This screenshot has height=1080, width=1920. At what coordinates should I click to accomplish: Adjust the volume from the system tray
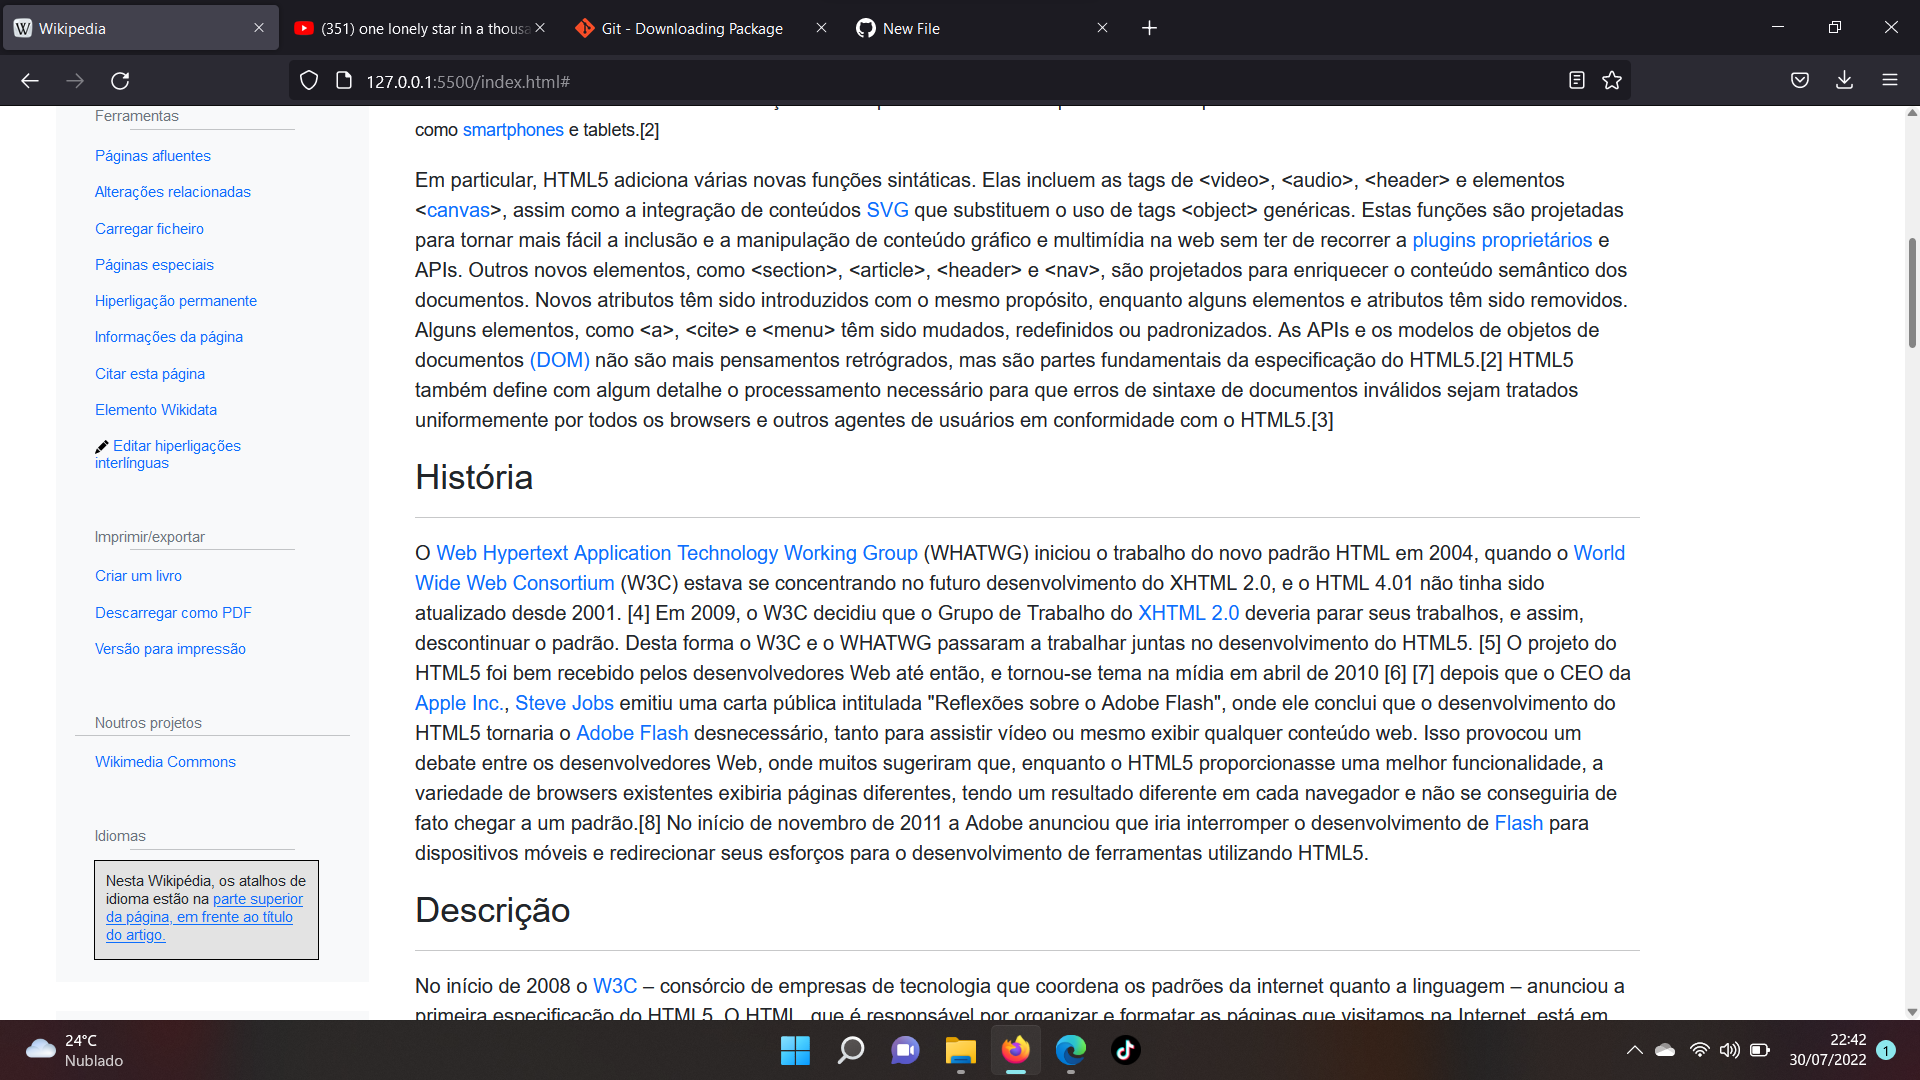pyautogui.click(x=1730, y=1050)
